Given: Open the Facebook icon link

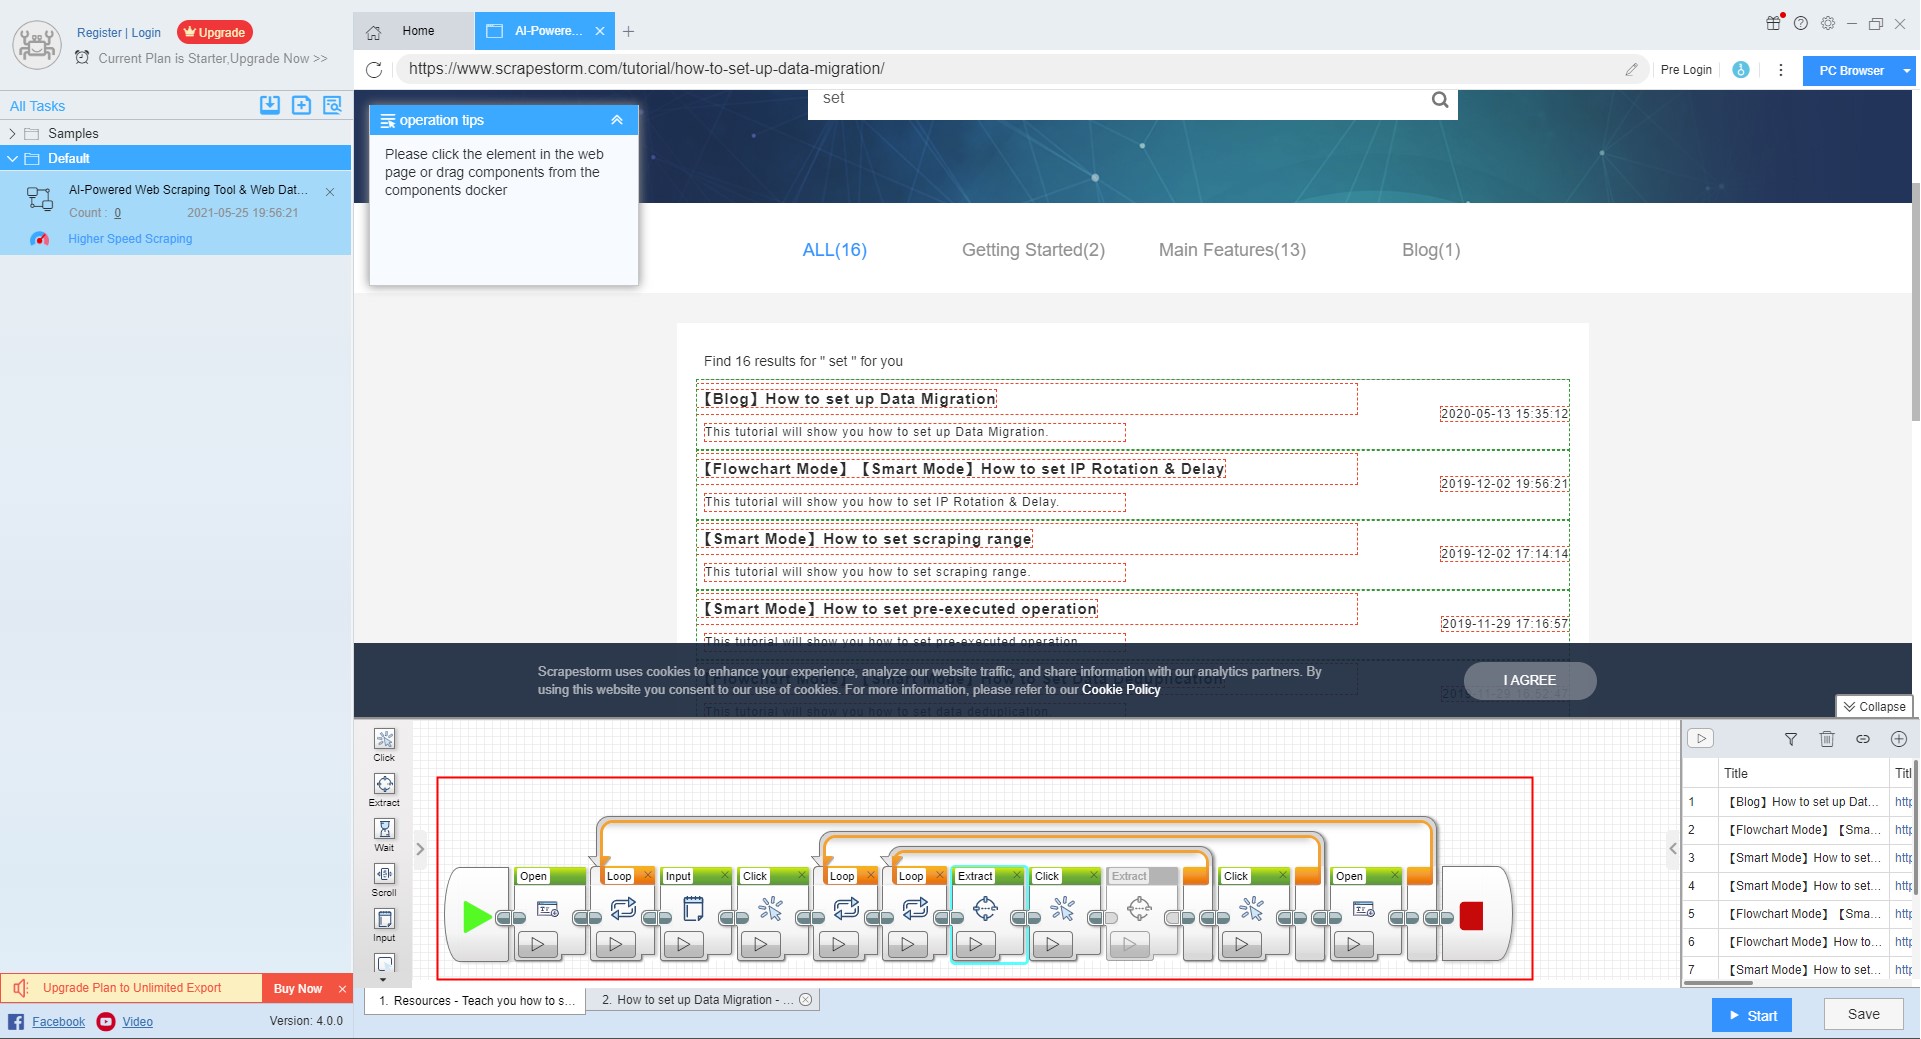Looking at the screenshot, I should pyautogui.click(x=16, y=1021).
